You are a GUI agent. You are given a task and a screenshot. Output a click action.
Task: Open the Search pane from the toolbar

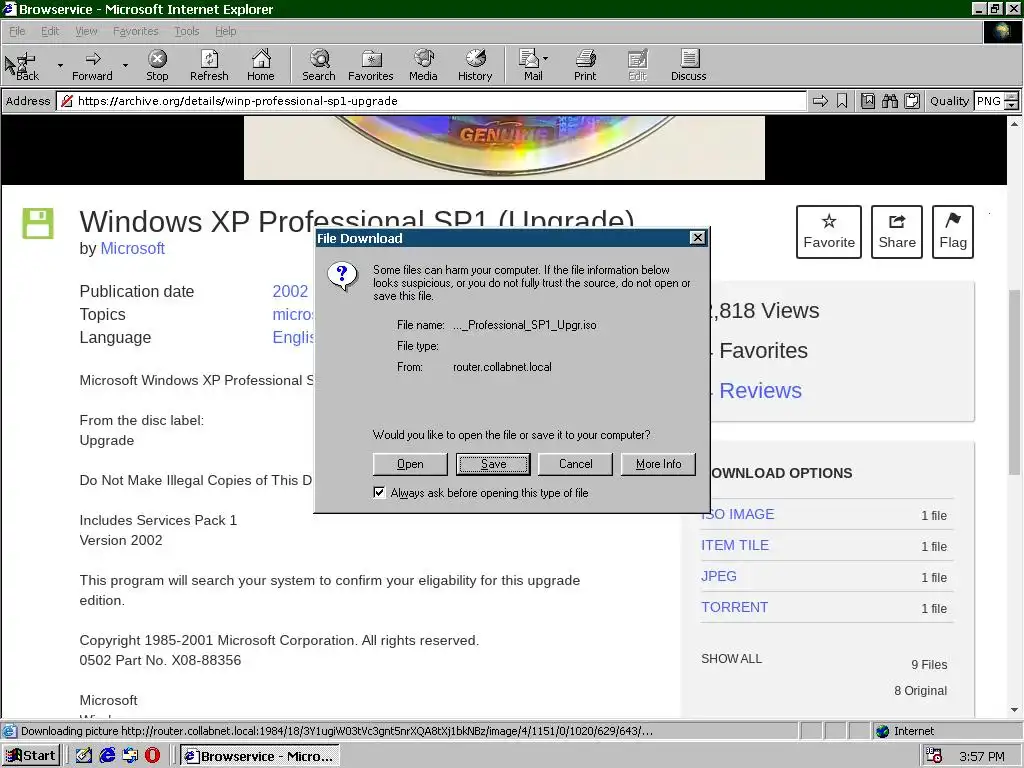point(319,66)
